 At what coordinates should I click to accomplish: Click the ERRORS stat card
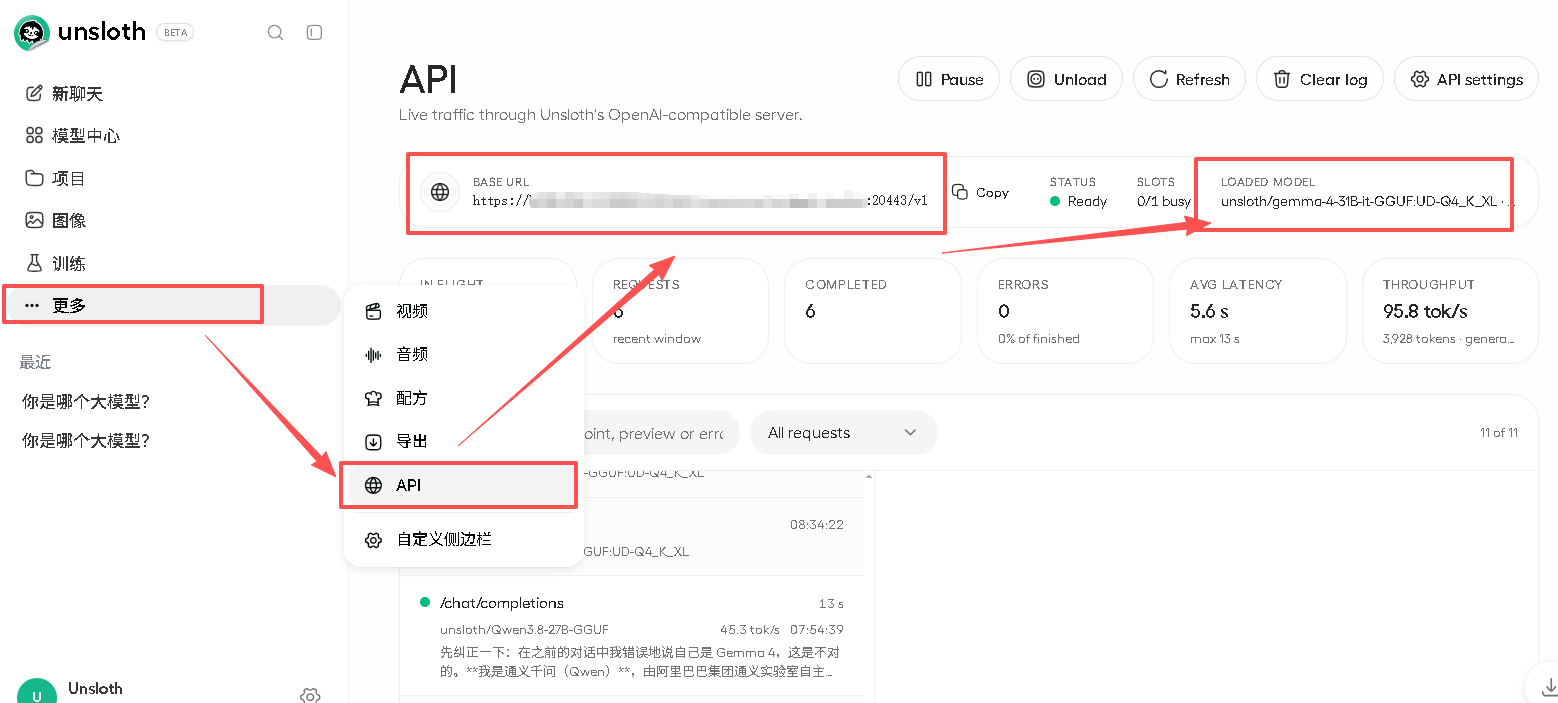click(x=1065, y=311)
